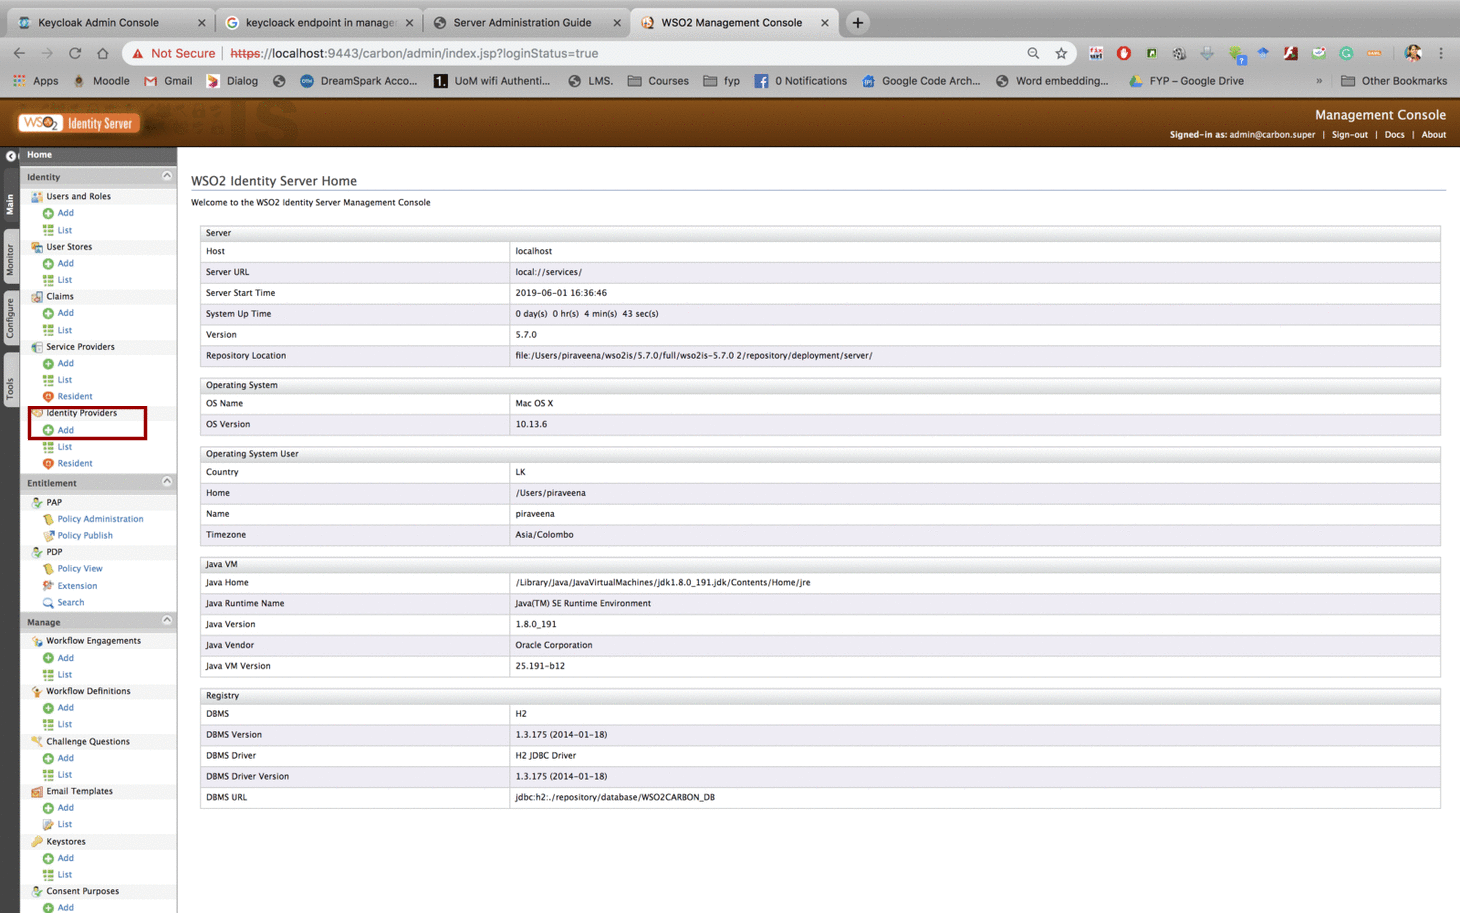Click Add icon under Workflow Engagements
The width and height of the screenshot is (1460, 913).
tap(48, 658)
